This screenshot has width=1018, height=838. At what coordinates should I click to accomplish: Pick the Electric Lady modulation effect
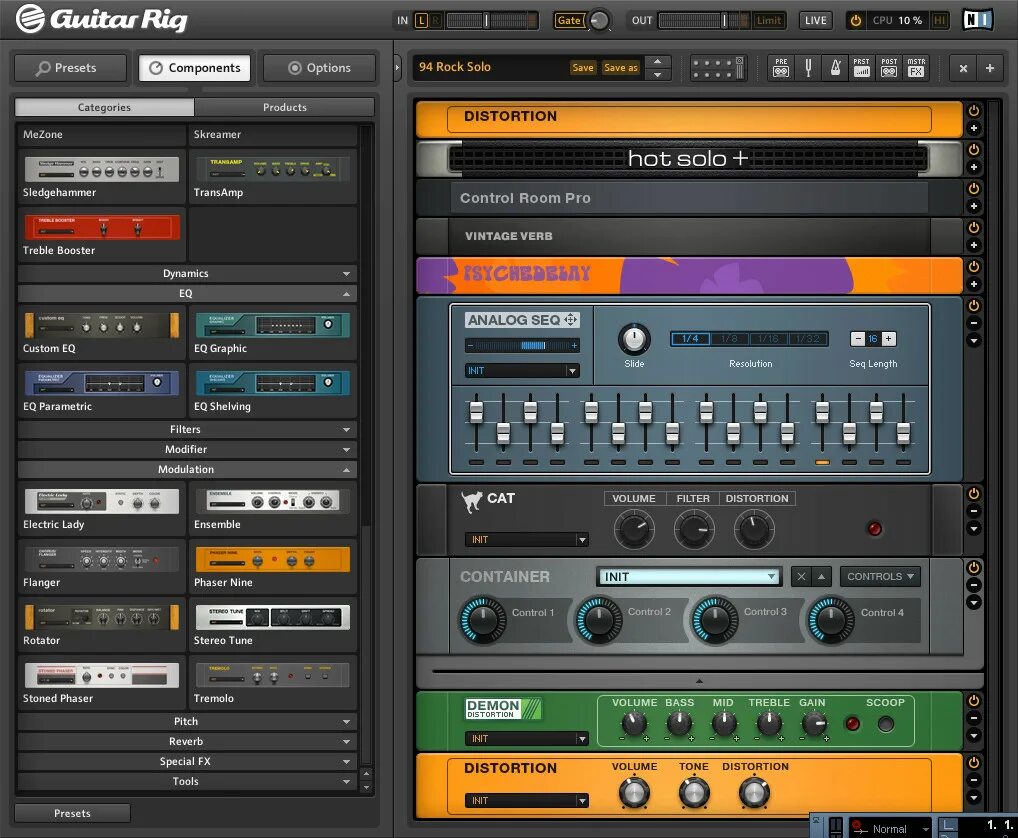click(101, 501)
